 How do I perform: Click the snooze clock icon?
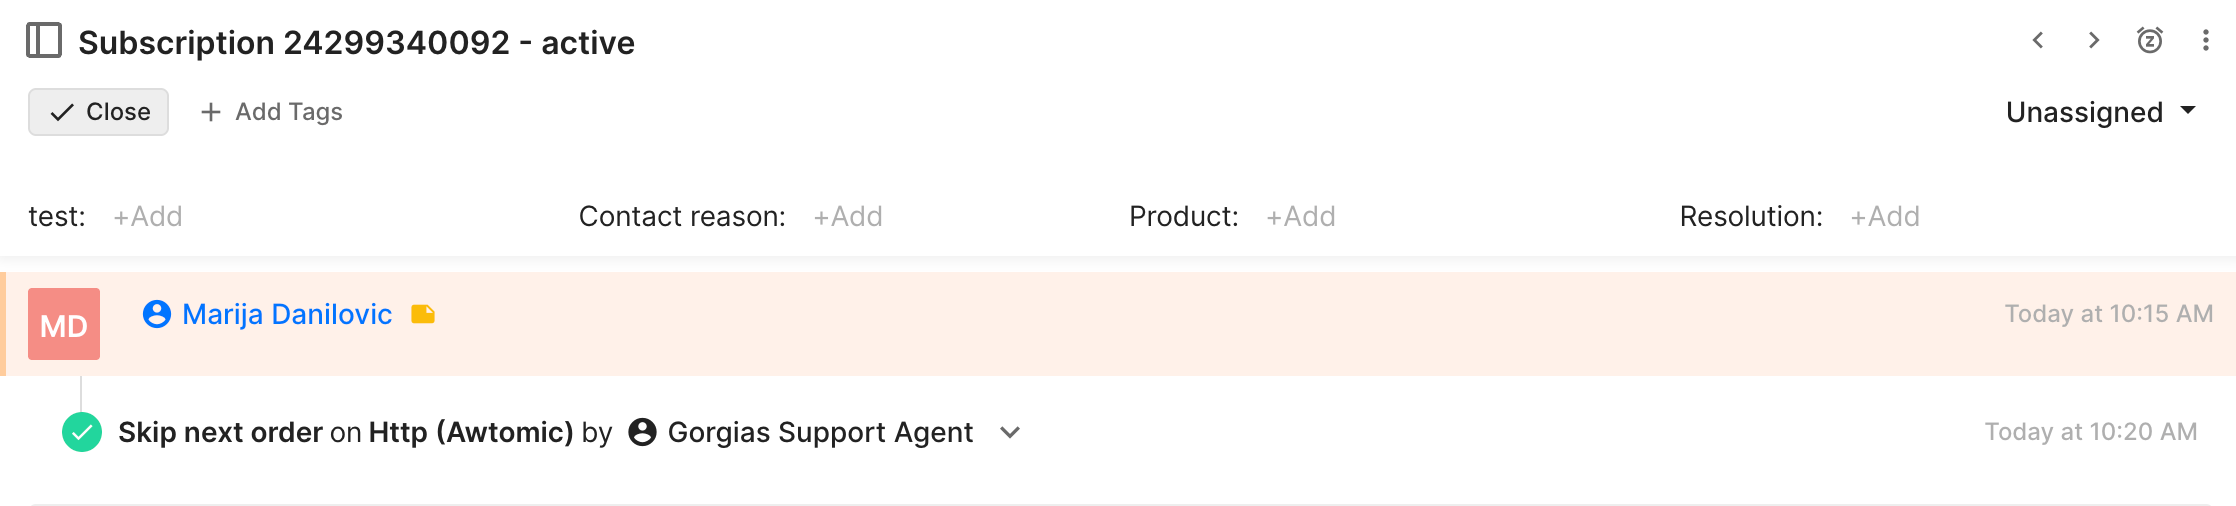click(x=2150, y=40)
